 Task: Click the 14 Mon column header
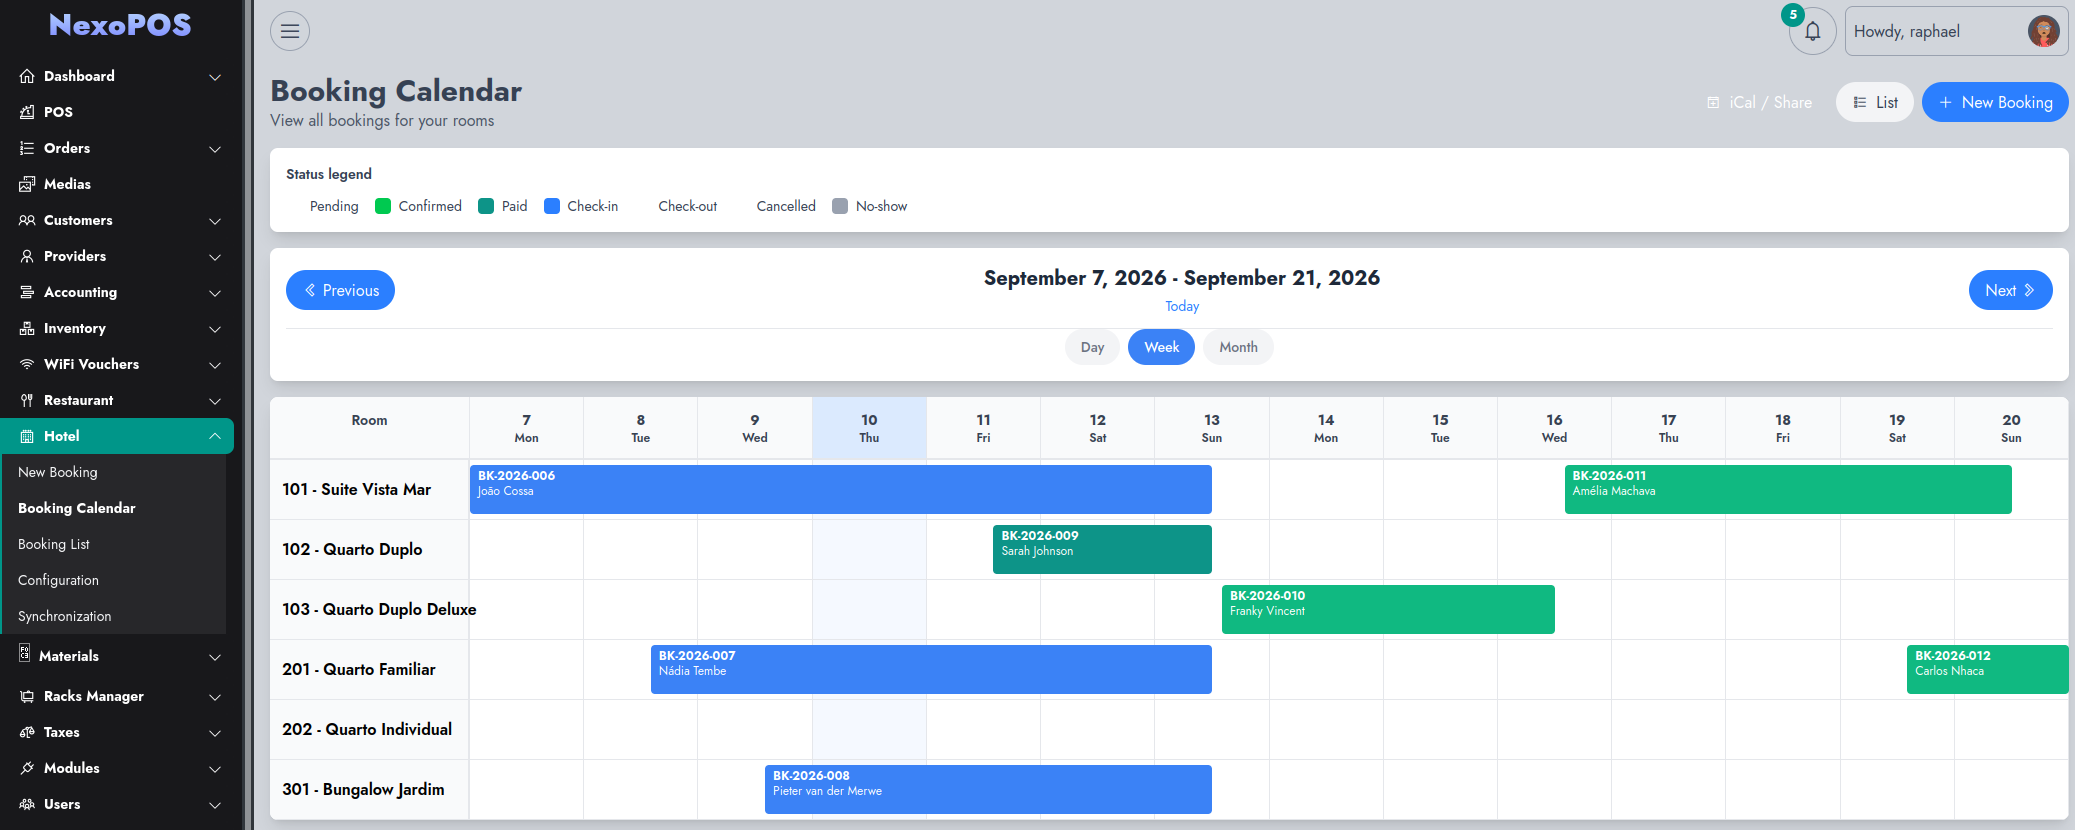(x=1326, y=428)
